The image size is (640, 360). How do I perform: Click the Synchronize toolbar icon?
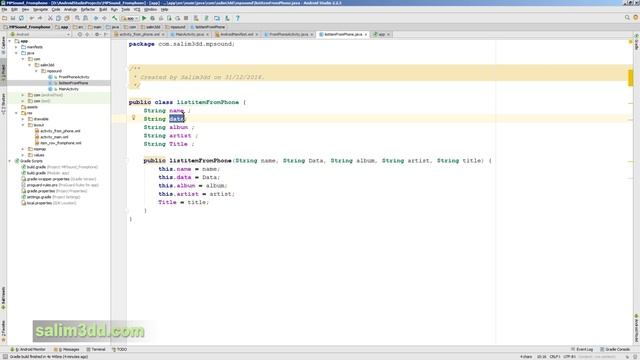(21, 18)
